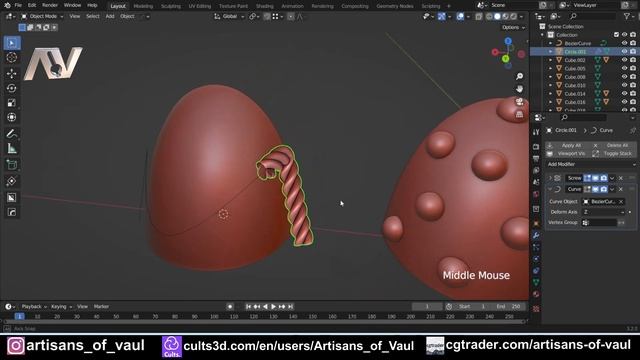Toggle Cube.010 viewport visibility eye
The image size is (640, 360).
click(x=624, y=85)
